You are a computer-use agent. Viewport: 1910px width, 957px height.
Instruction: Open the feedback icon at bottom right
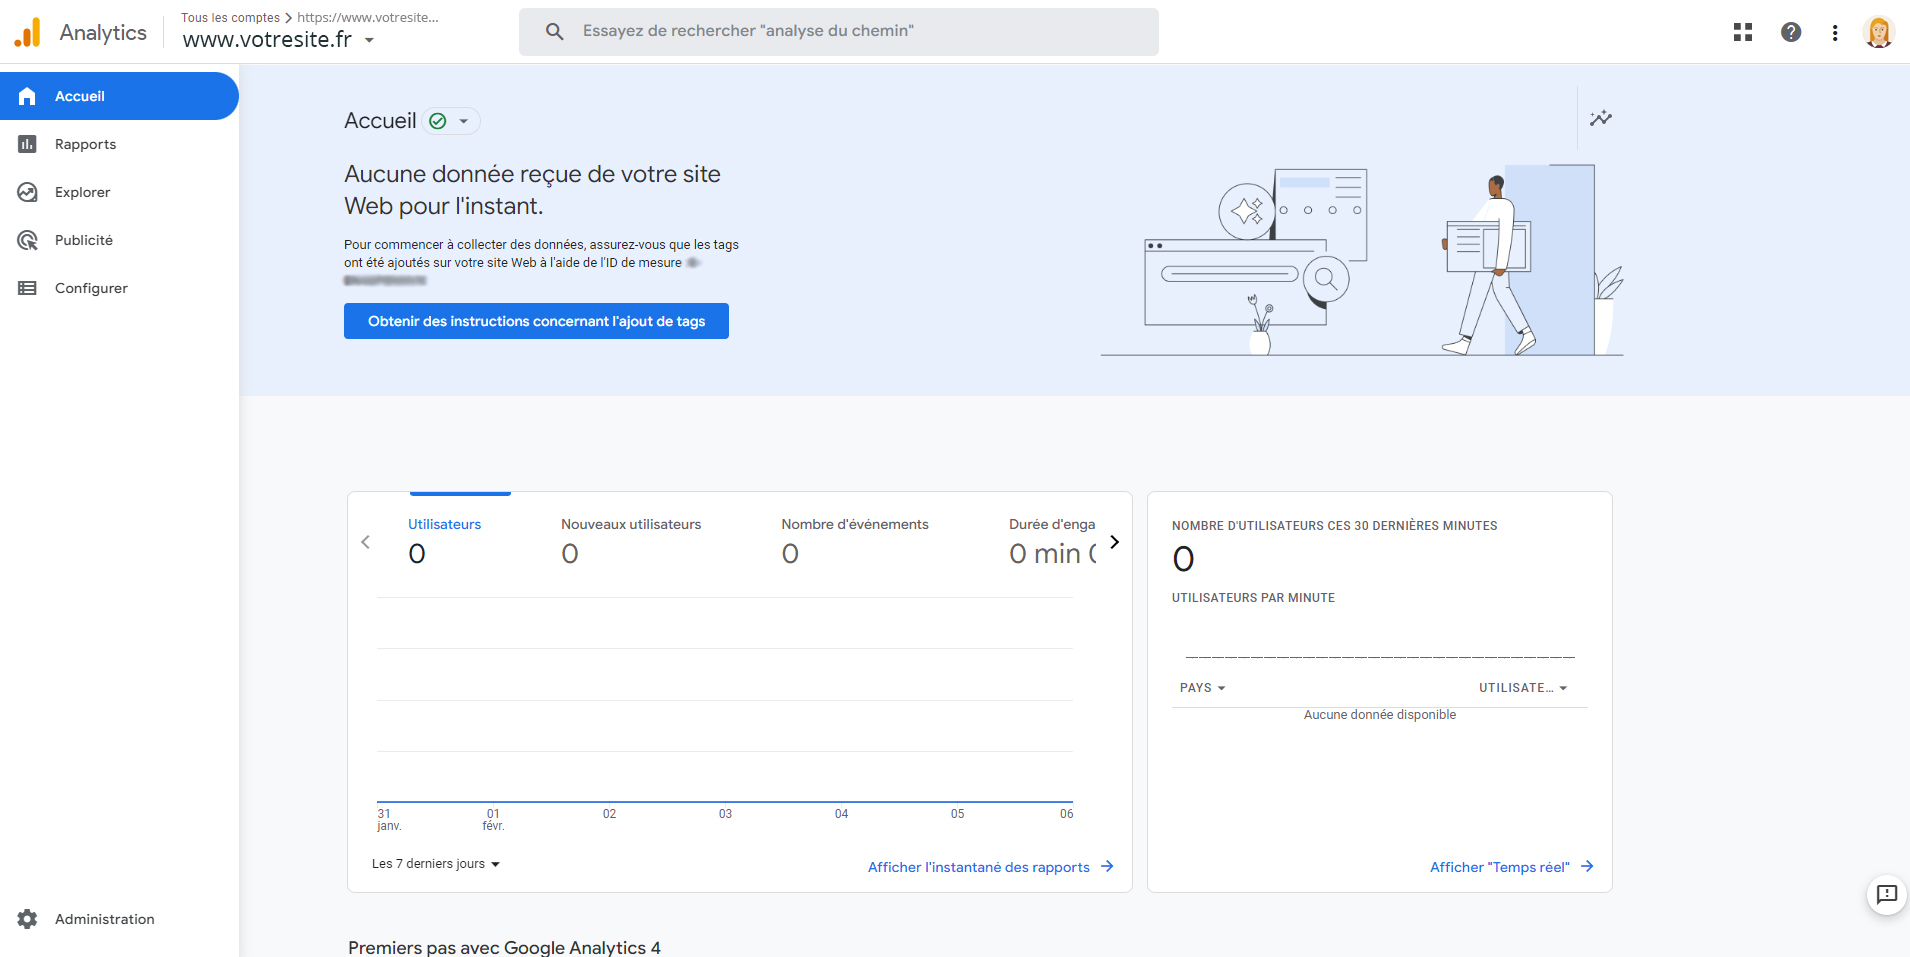(x=1887, y=894)
